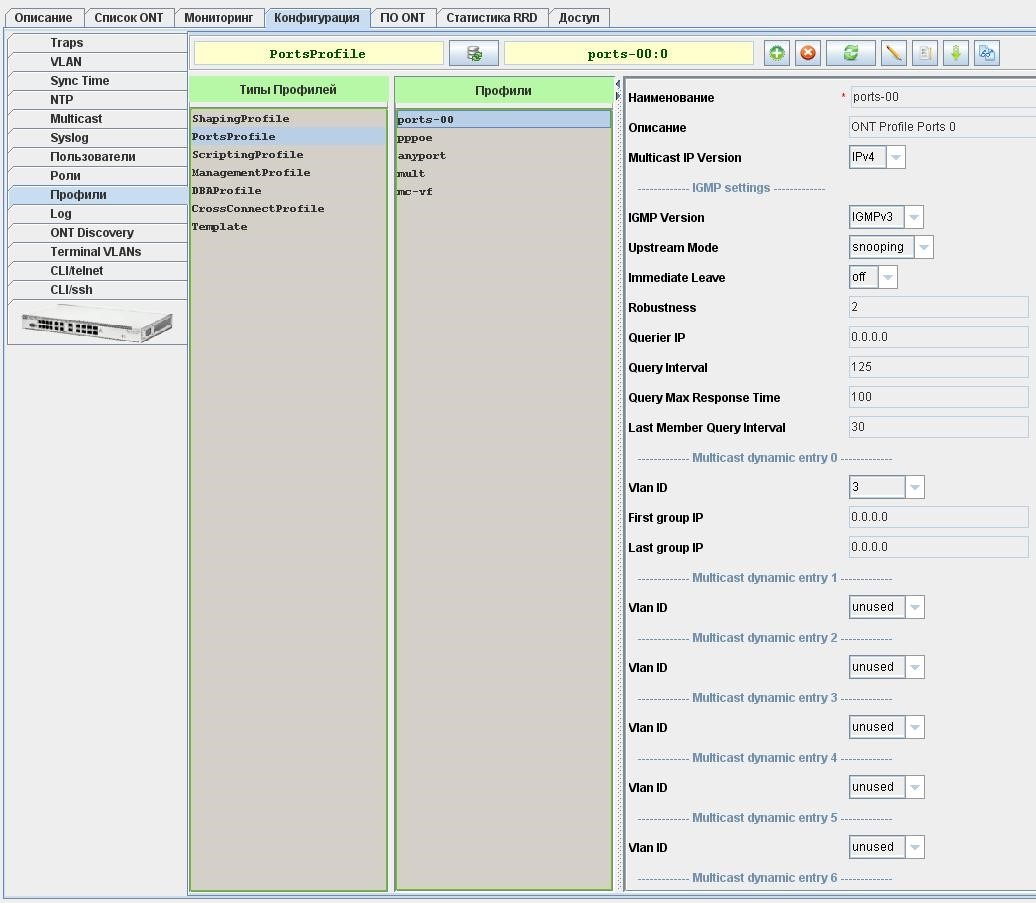Go to the Multicast sidebar item
Screen dimensions: 1036x903
pyautogui.click(x=76, y=119)
